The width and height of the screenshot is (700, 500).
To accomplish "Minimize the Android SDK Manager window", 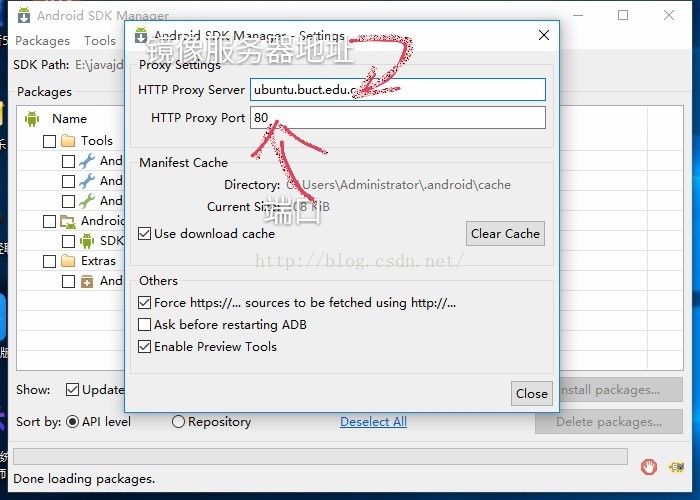I will (578, 15).
